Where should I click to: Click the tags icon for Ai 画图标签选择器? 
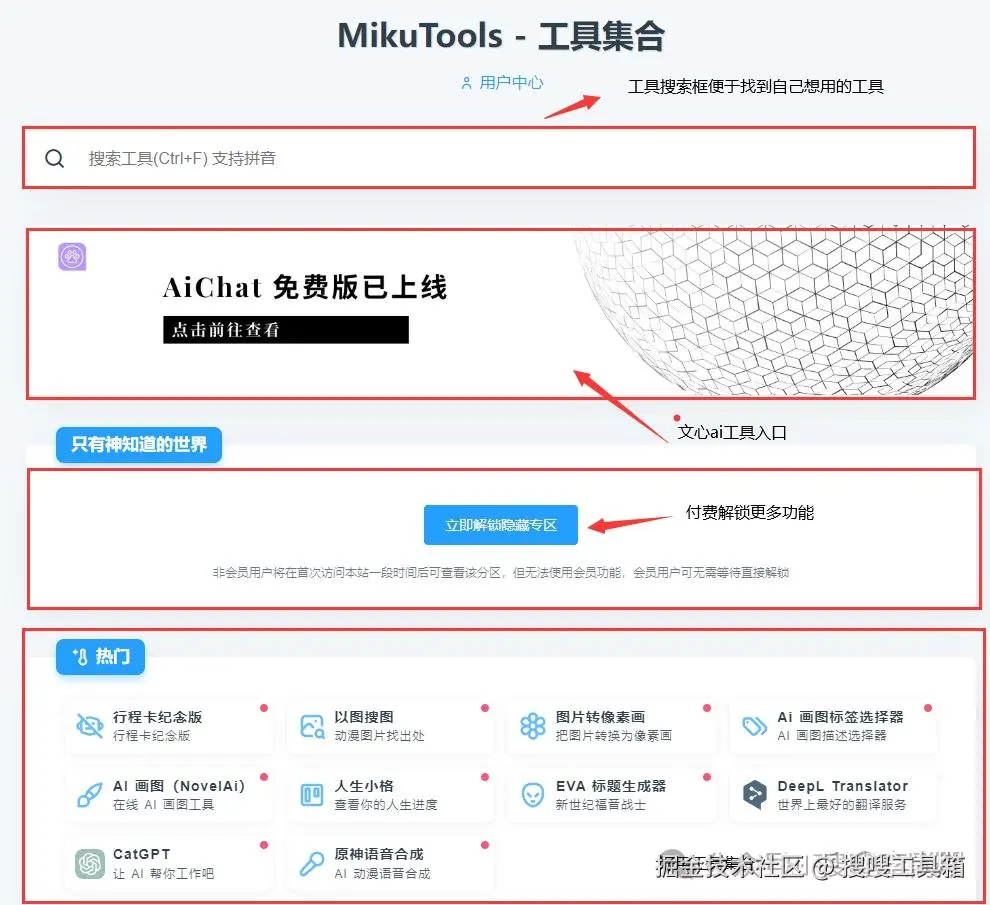pos(754,726)
